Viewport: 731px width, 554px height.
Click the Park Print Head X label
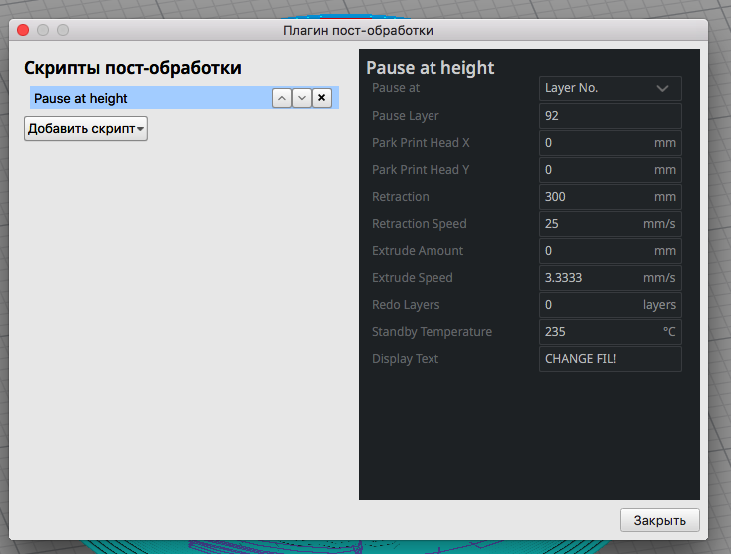(421, 143)
